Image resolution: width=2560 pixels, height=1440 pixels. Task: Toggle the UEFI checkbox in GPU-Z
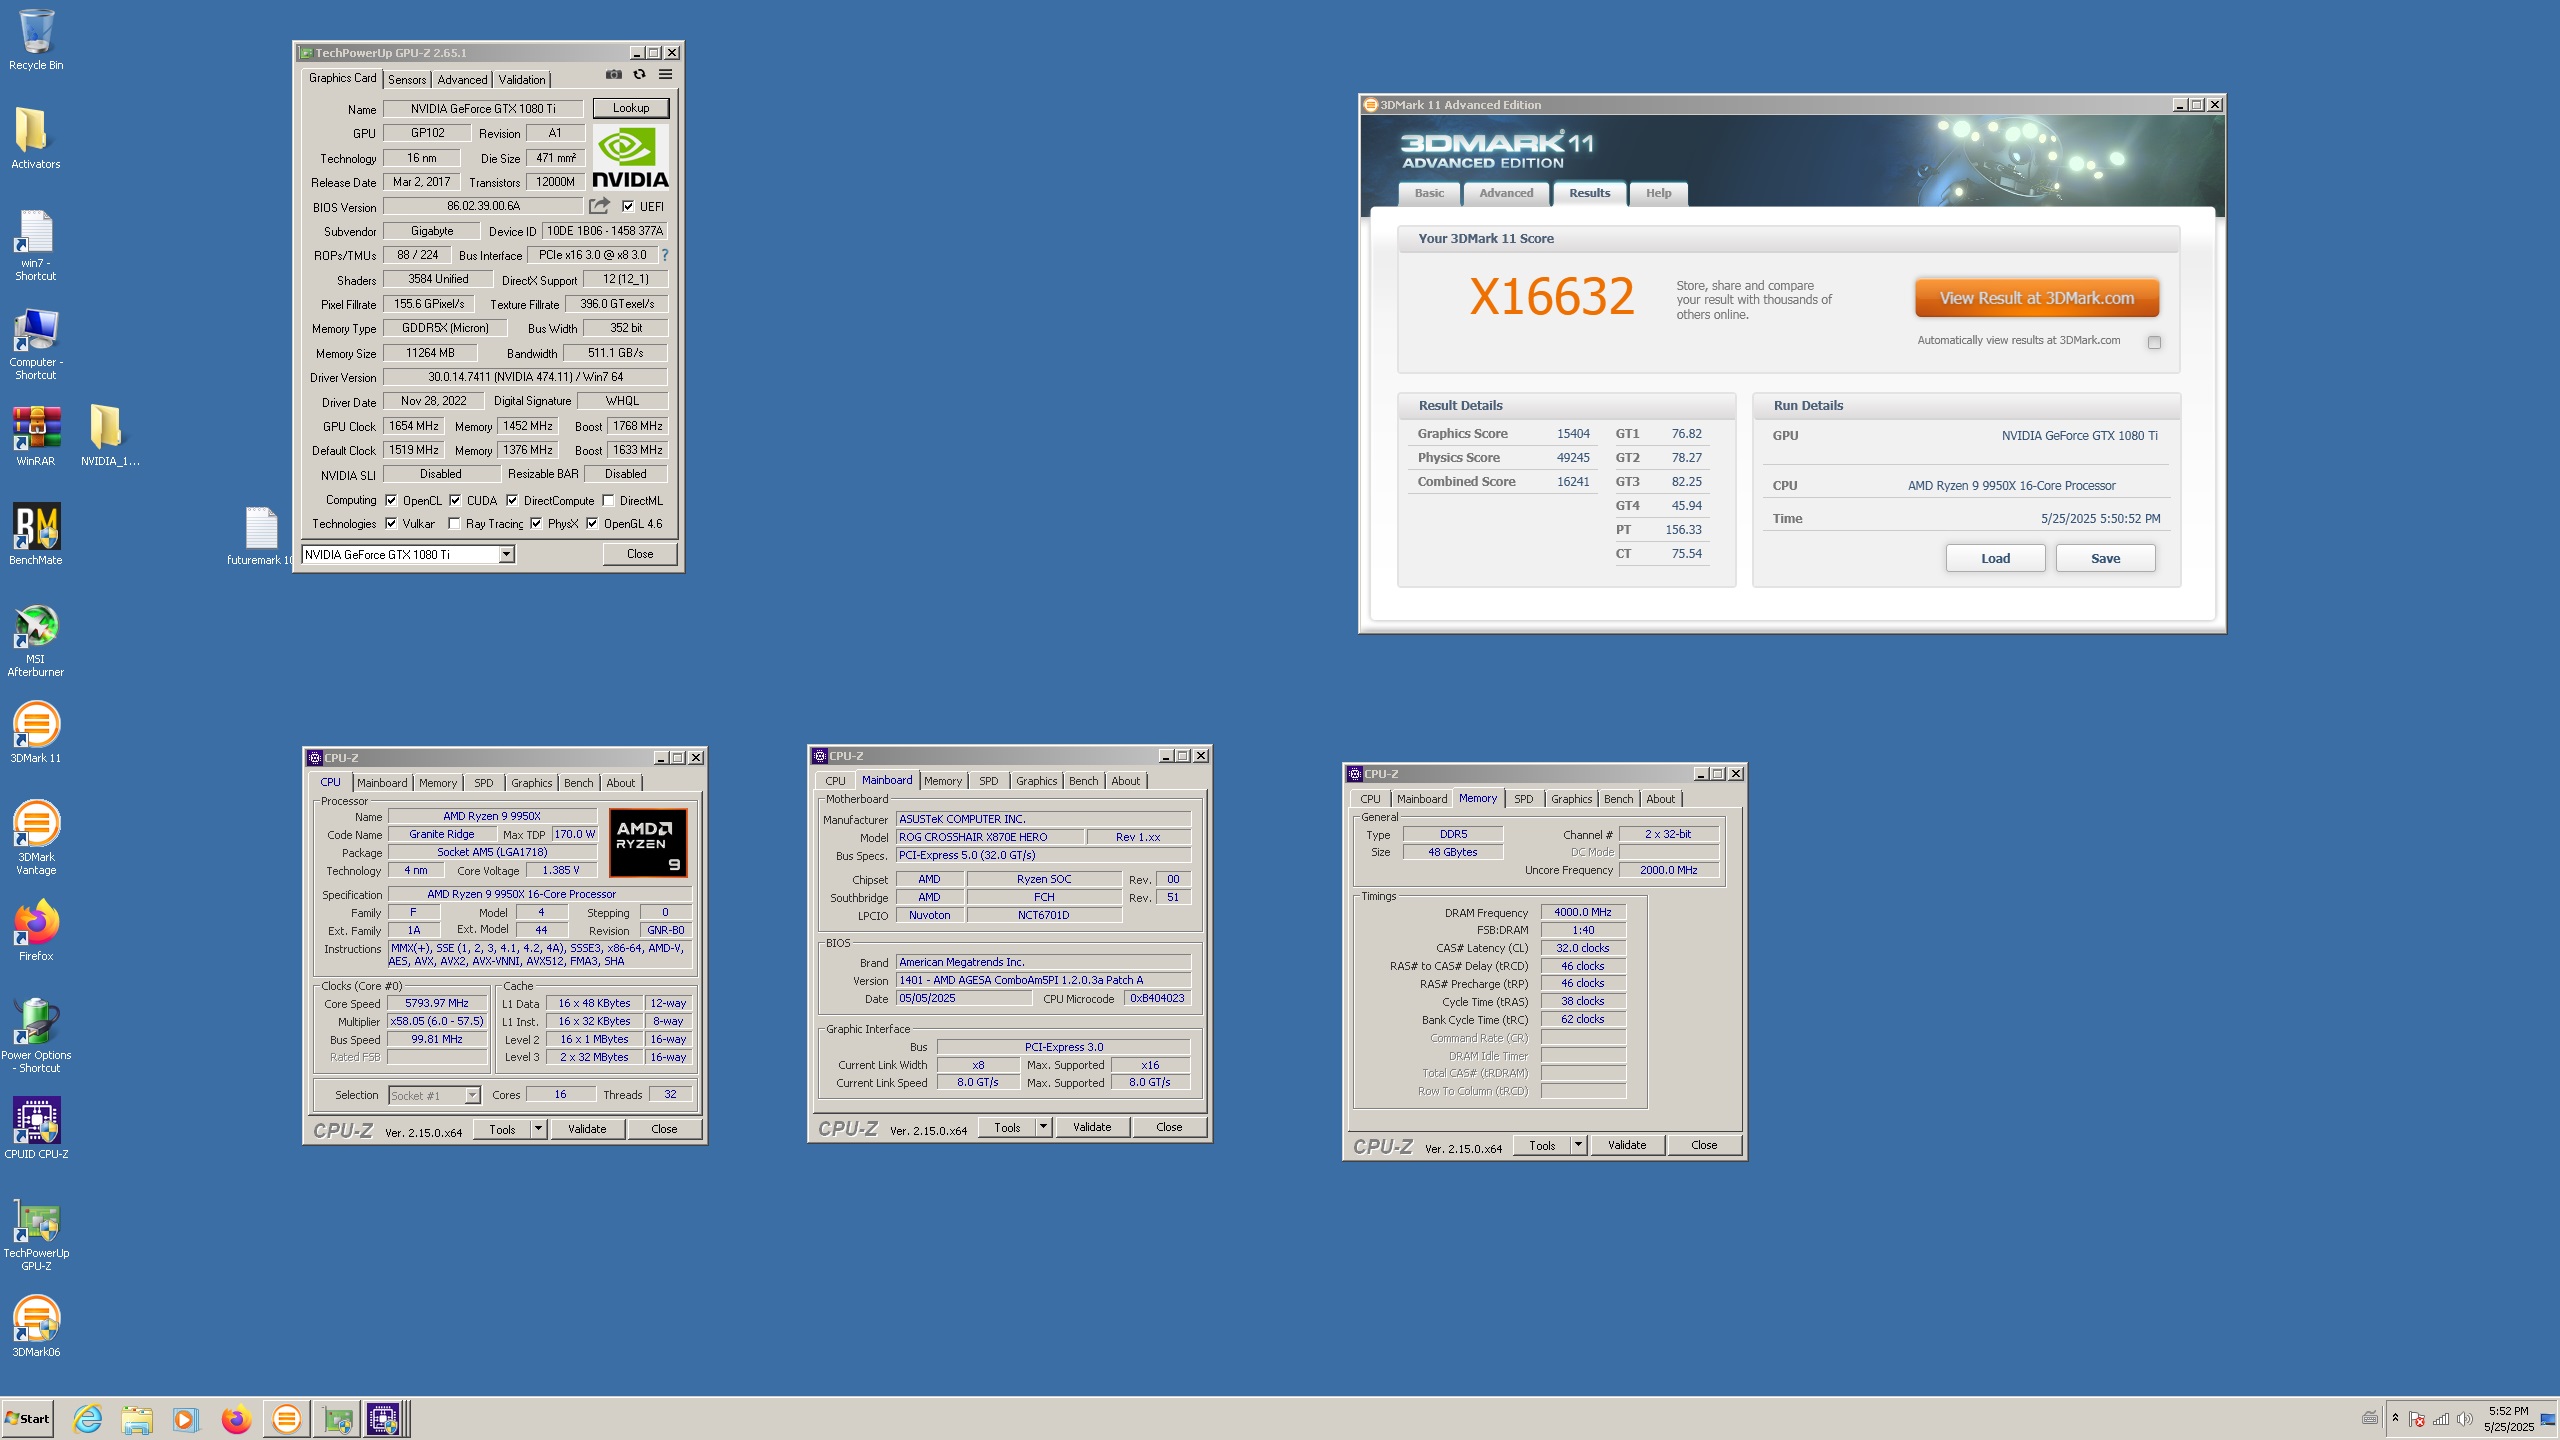pyautogui.click(x=628, y=207)
